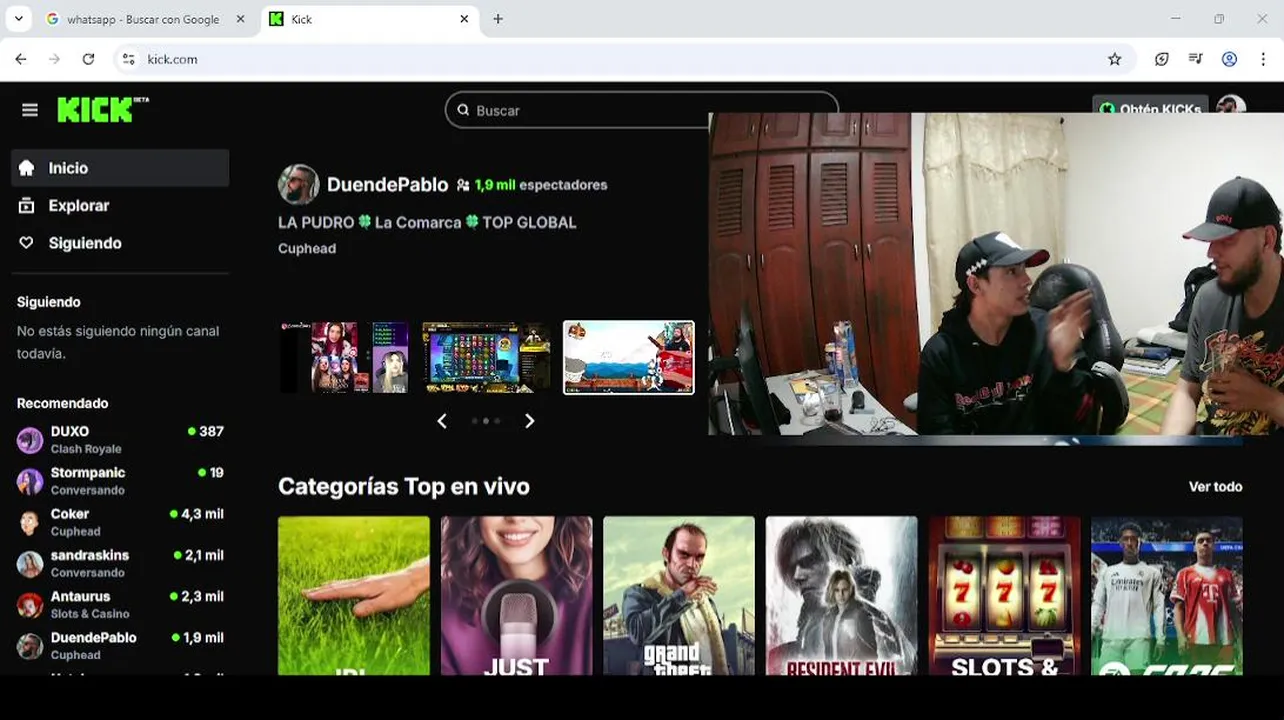Click DuendePablo avatar in Recomendado list
Screen dimensions: 1284x720
coord(30,646)
